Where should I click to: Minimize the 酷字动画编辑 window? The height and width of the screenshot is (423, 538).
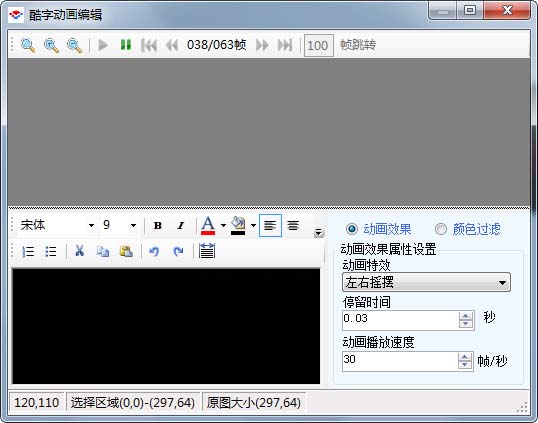(443, 11)
